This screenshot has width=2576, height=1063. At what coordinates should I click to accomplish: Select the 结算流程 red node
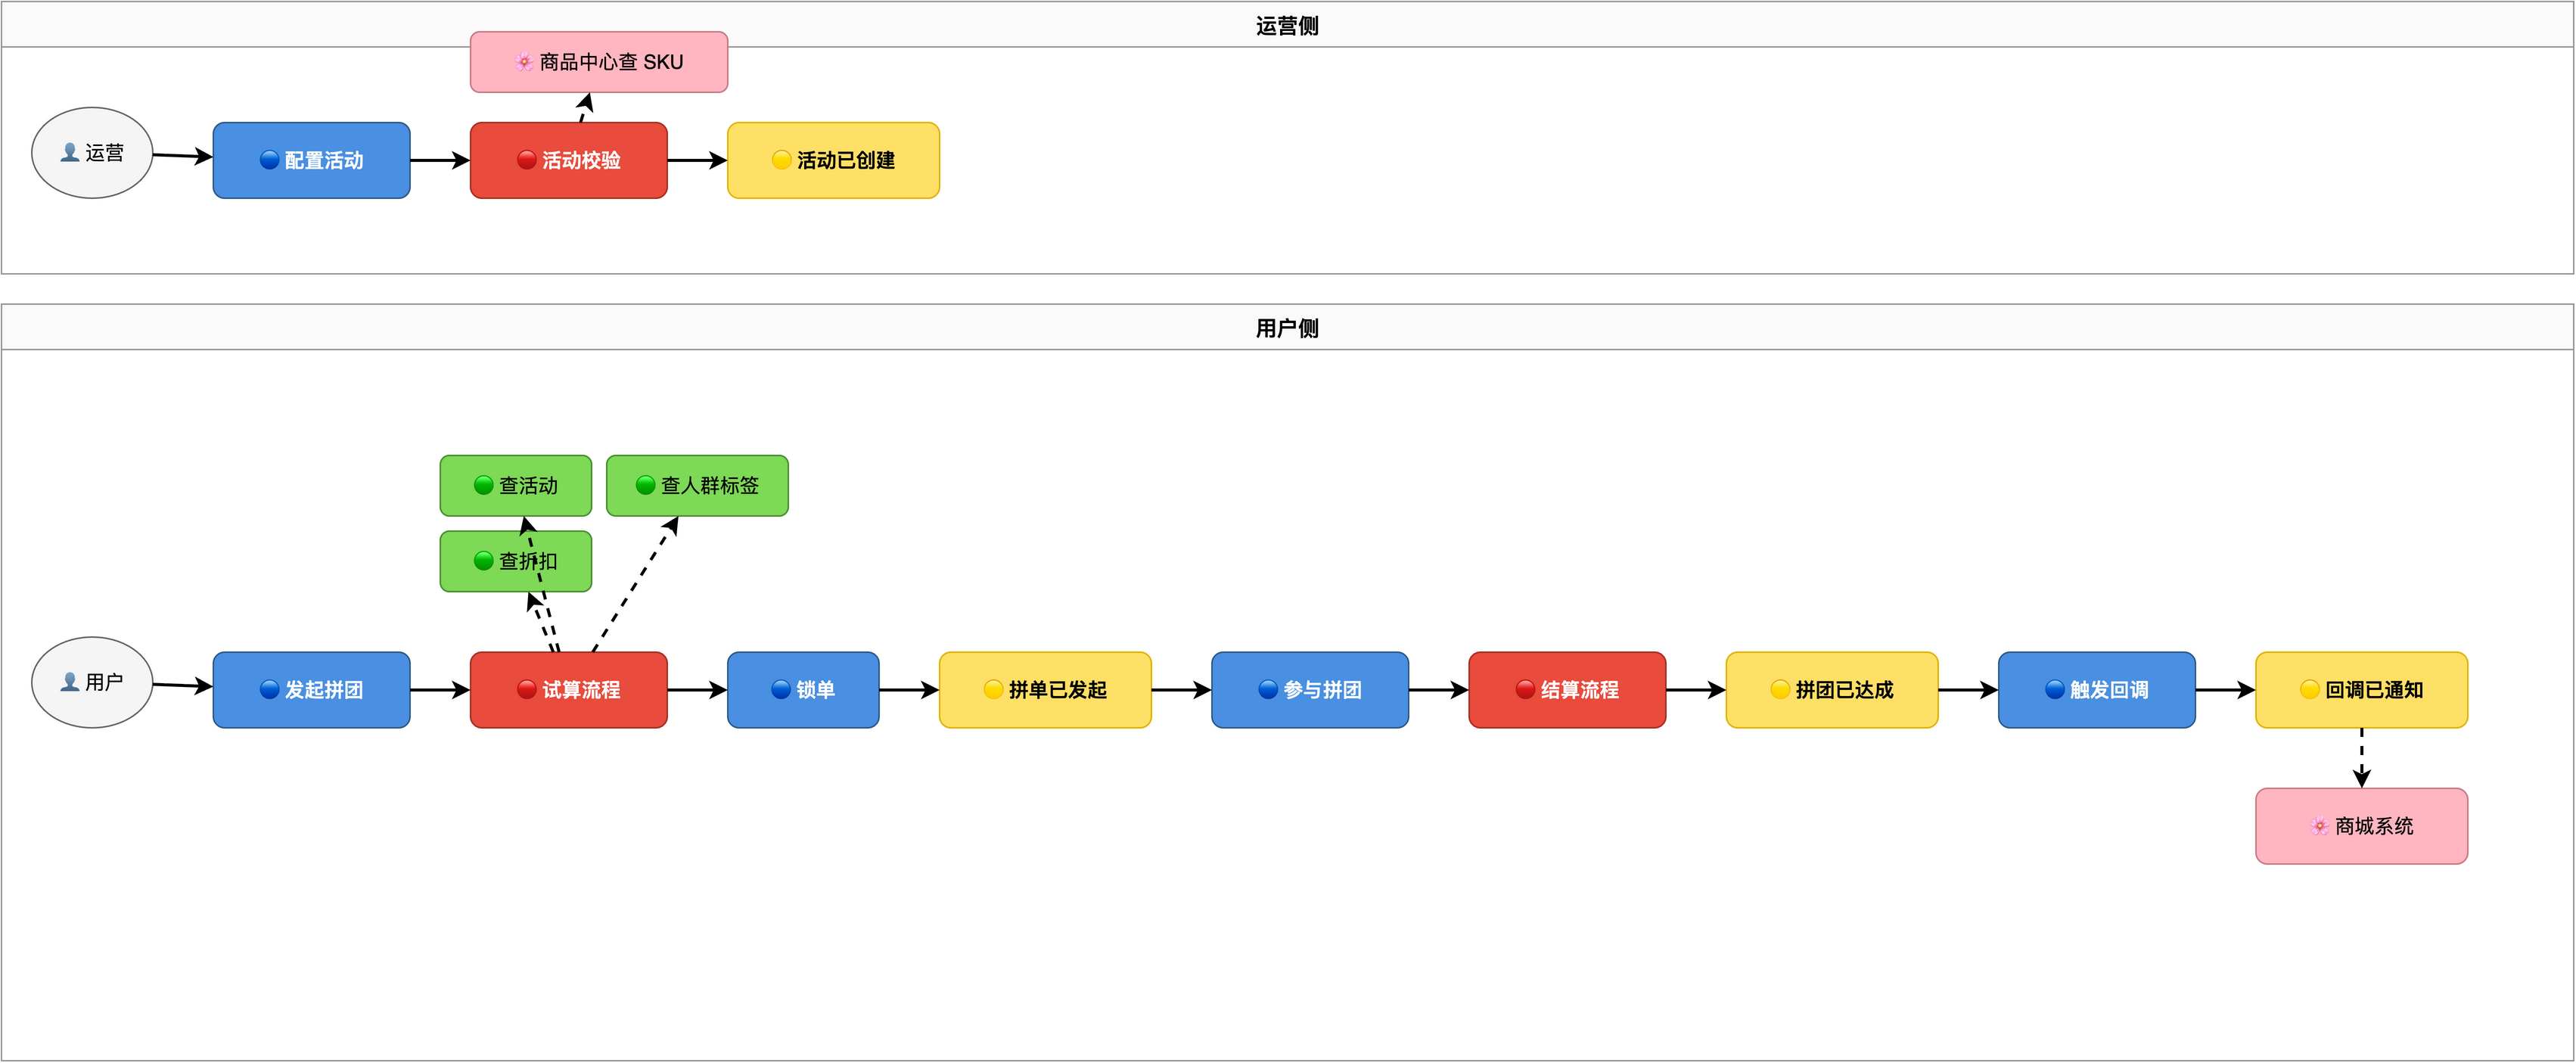point(1567,690)
